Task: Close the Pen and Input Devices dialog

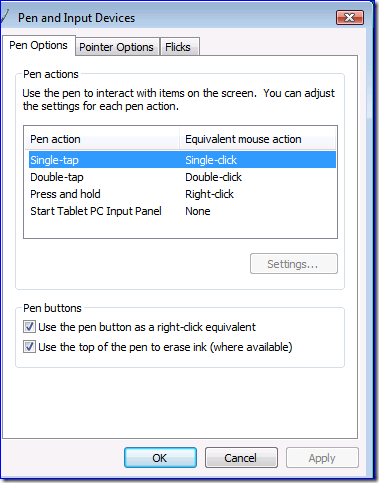Action: [350, 17]
